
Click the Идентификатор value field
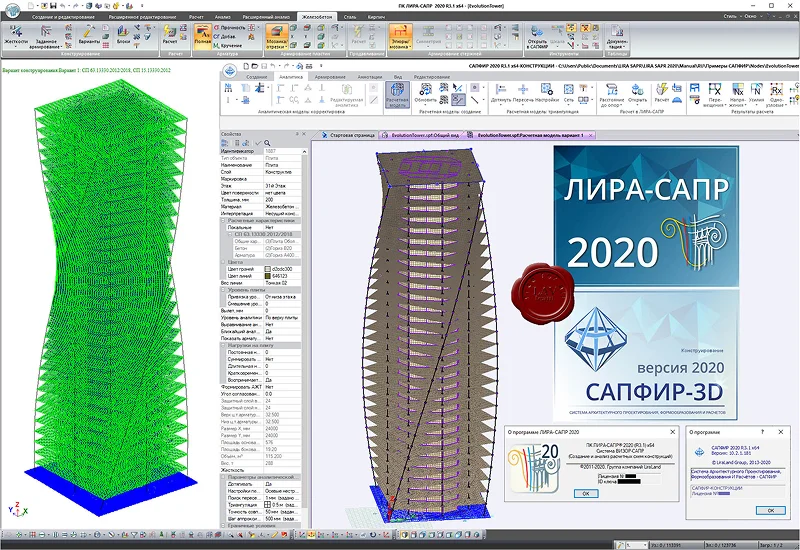point(282,152)
